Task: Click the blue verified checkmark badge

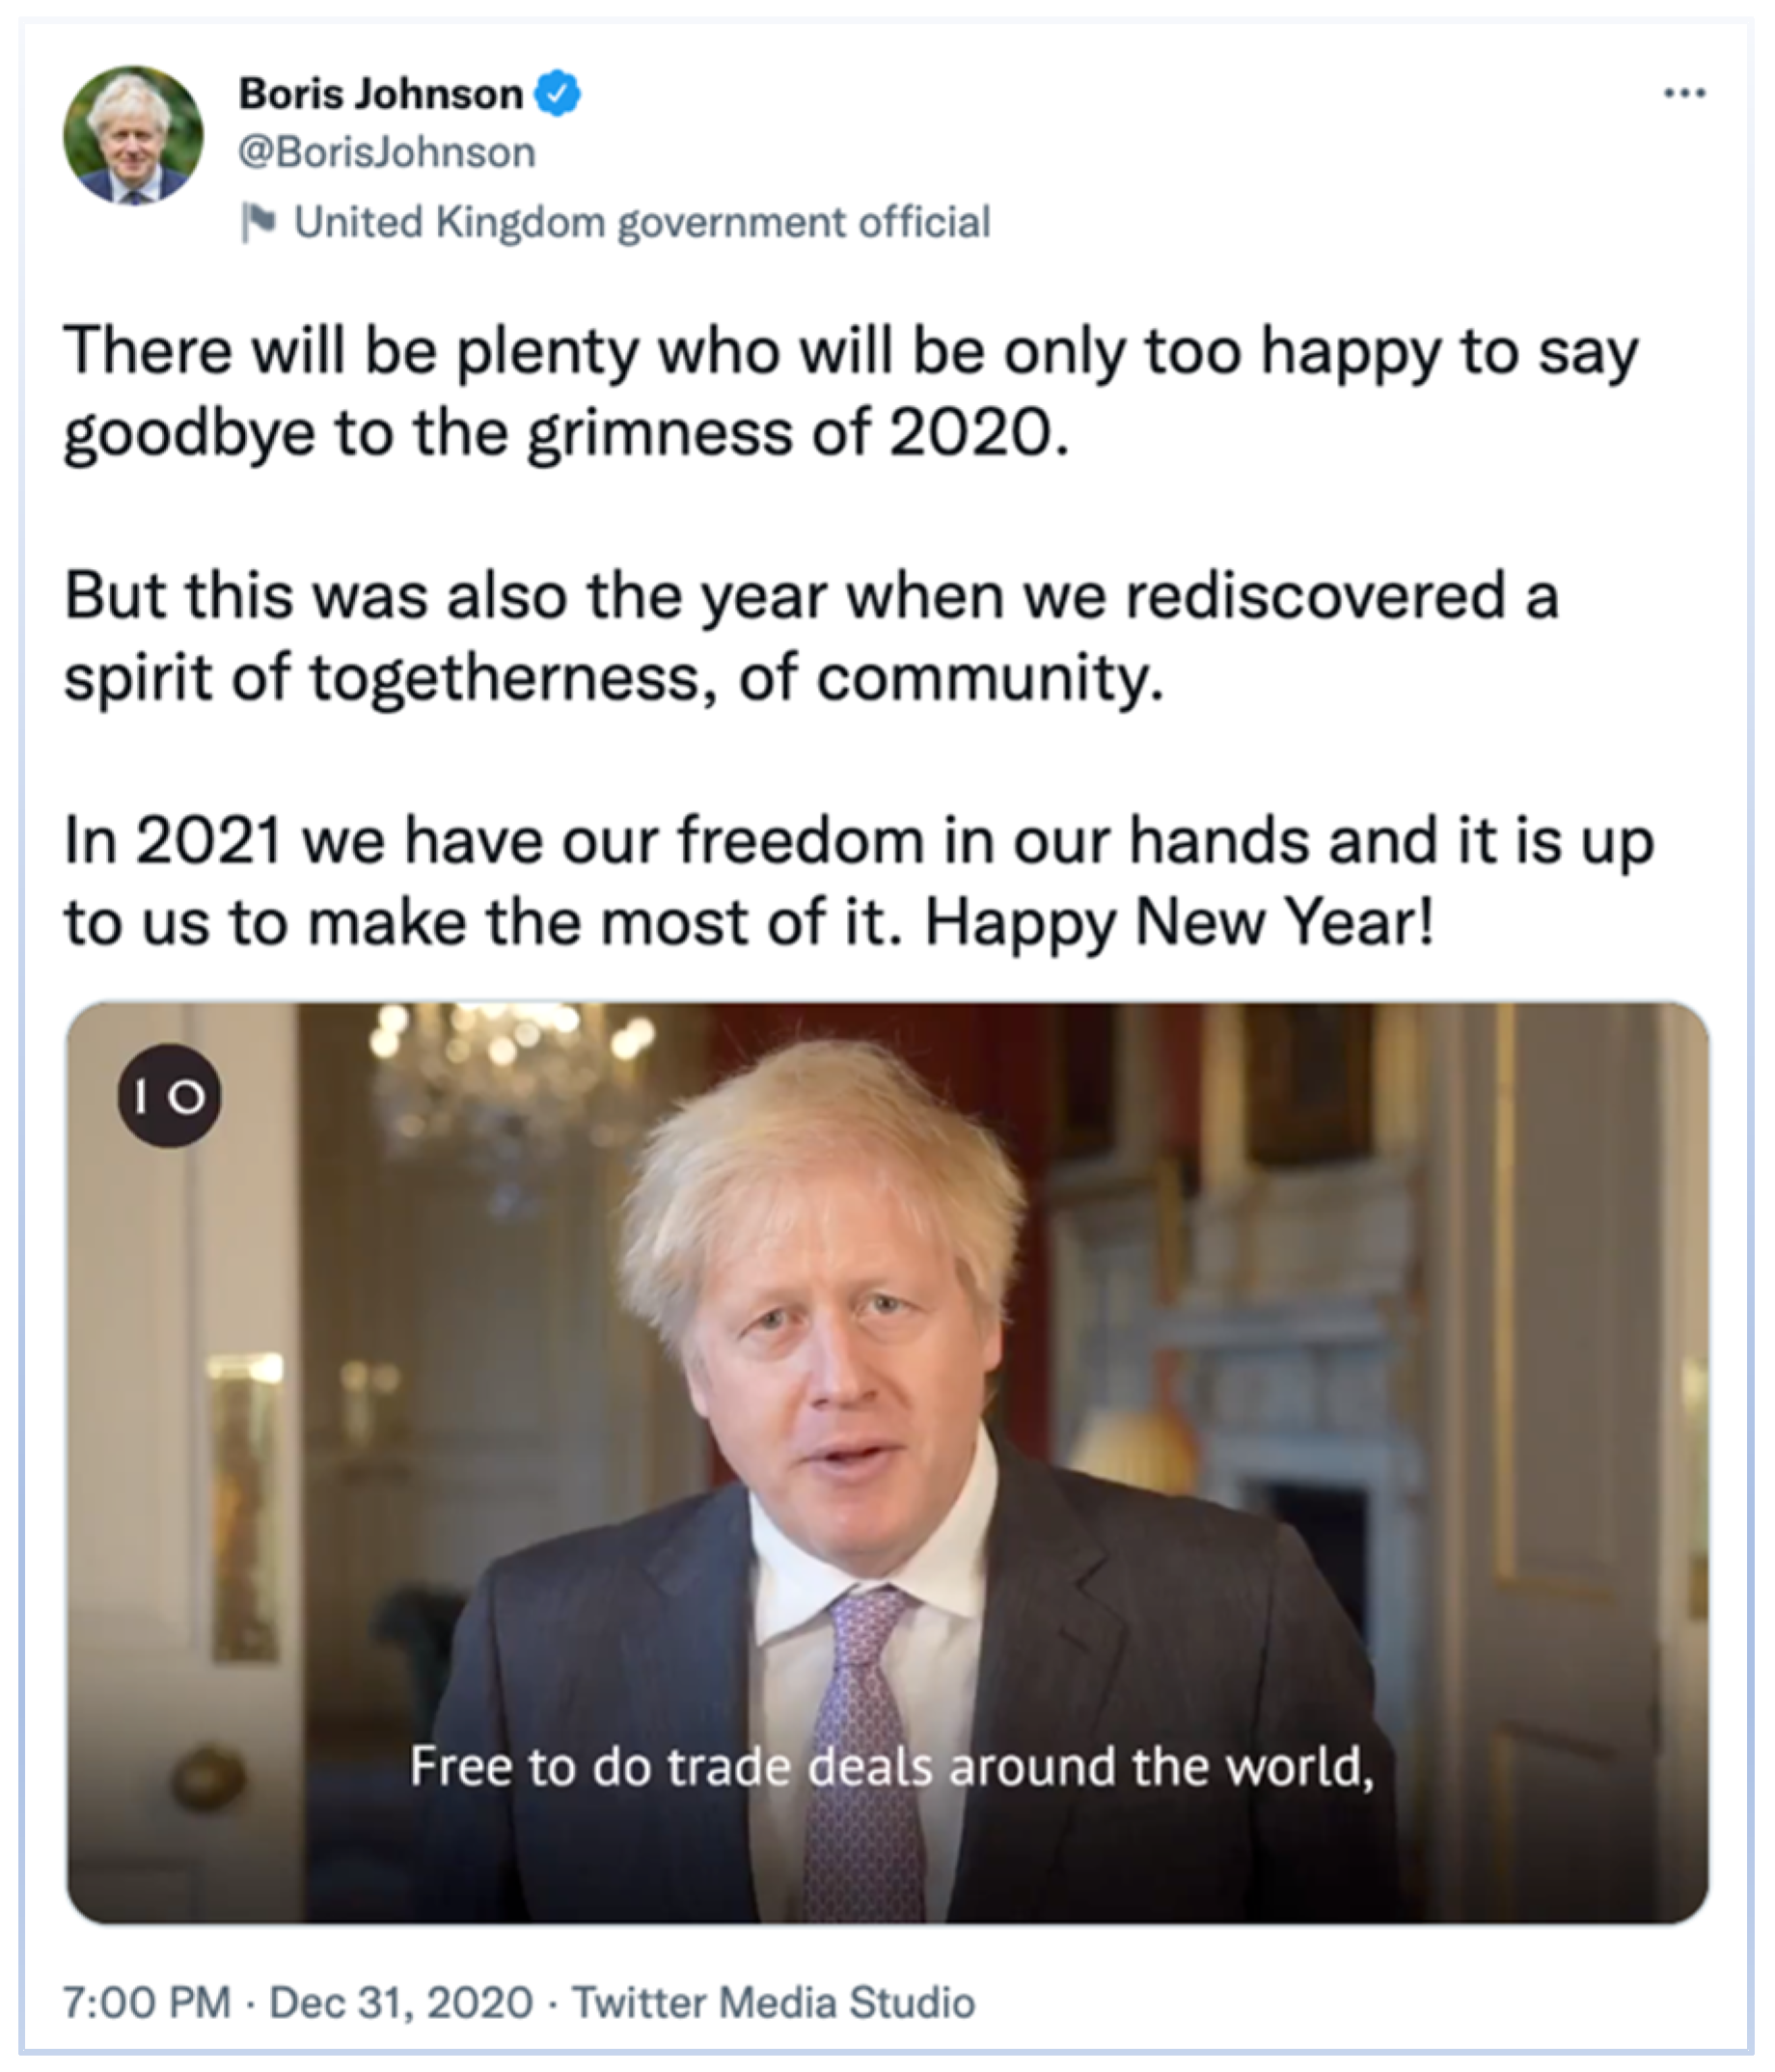Action: click(x=557, y=94)
